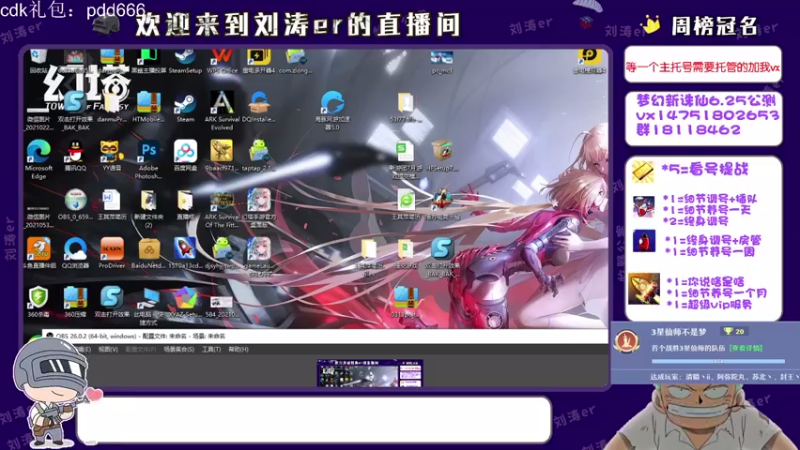Open the QQ Browser shortcut
The height and width of the screenshot is (450, 800).
coord(76,253)
